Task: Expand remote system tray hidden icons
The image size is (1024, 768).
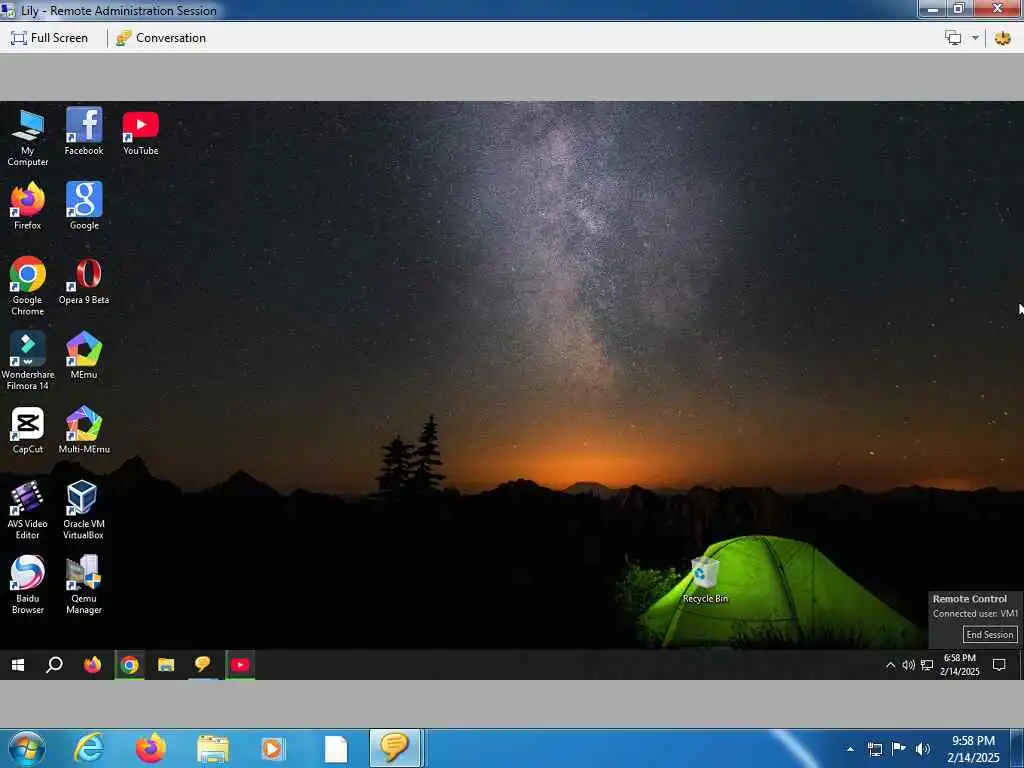Action: pyautogui.click(x=890, y=665)
